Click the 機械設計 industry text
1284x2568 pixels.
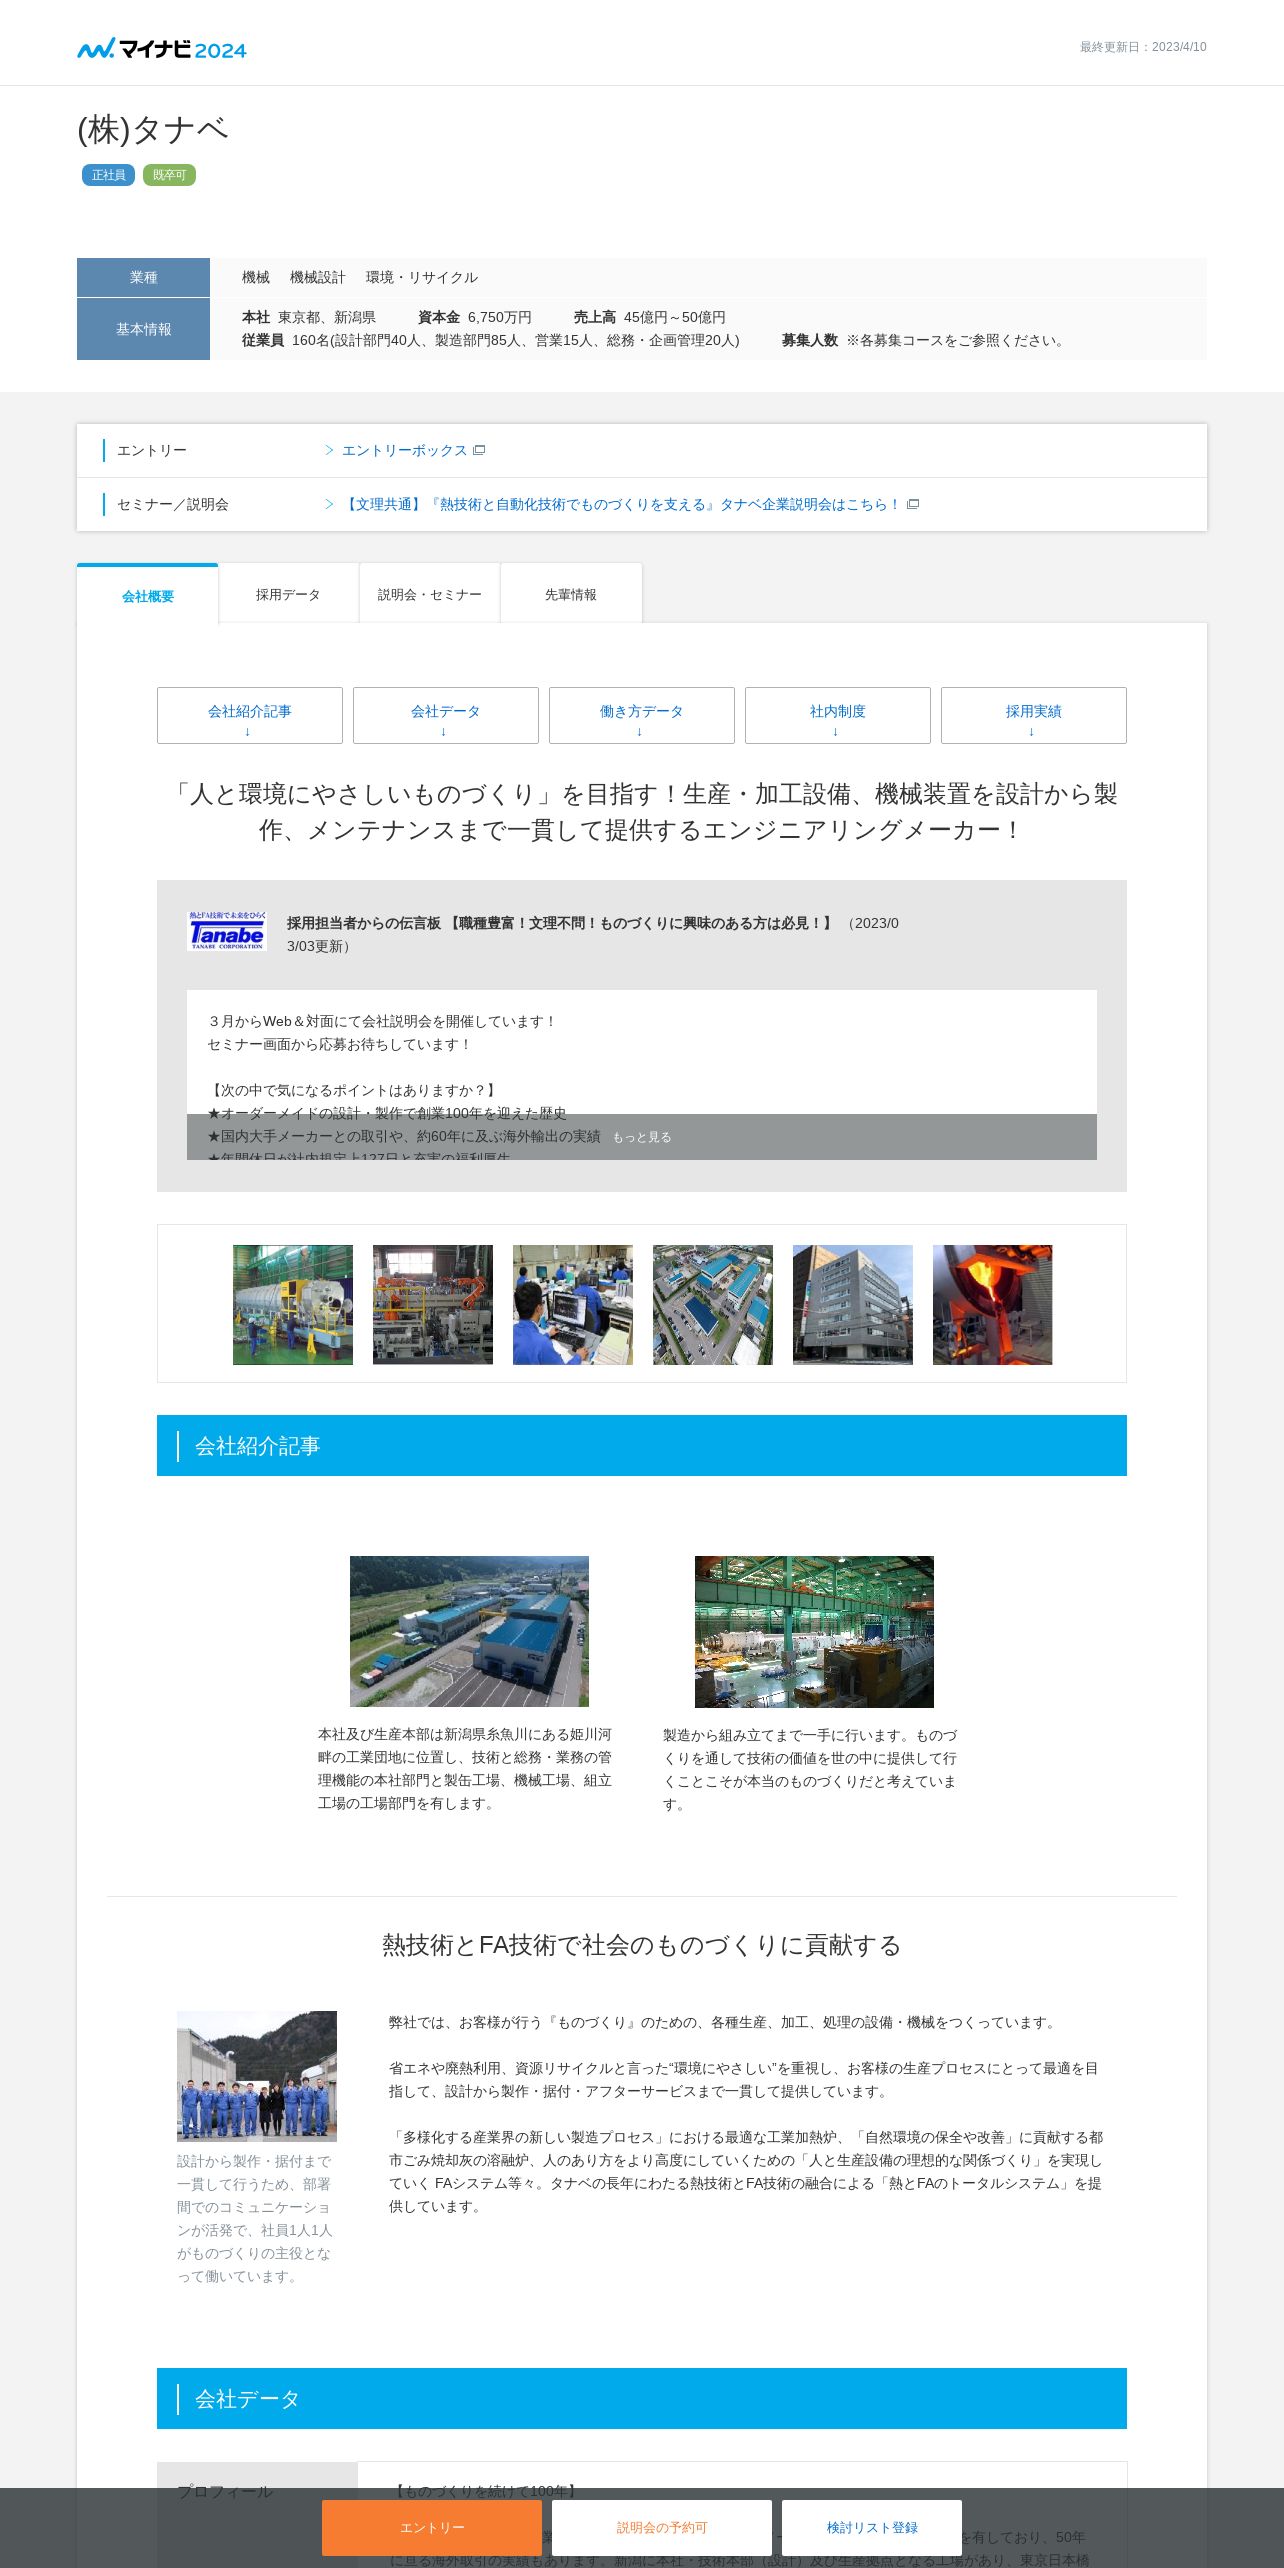pyautogui.click(x=318, y=277)
